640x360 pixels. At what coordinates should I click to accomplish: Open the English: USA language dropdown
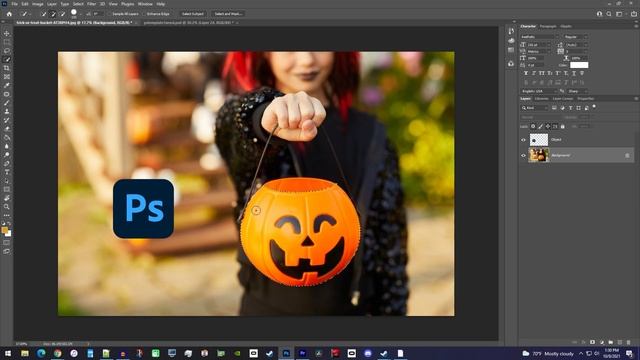tap(539, 91)
